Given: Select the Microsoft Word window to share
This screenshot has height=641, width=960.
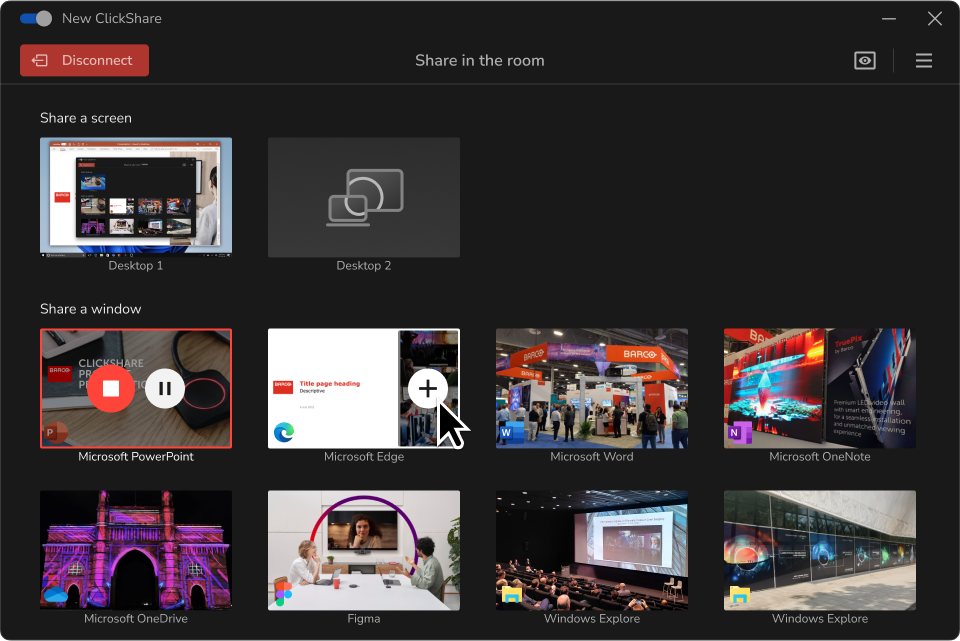Looking at the screenshot, I should click(x=591, y=388).
